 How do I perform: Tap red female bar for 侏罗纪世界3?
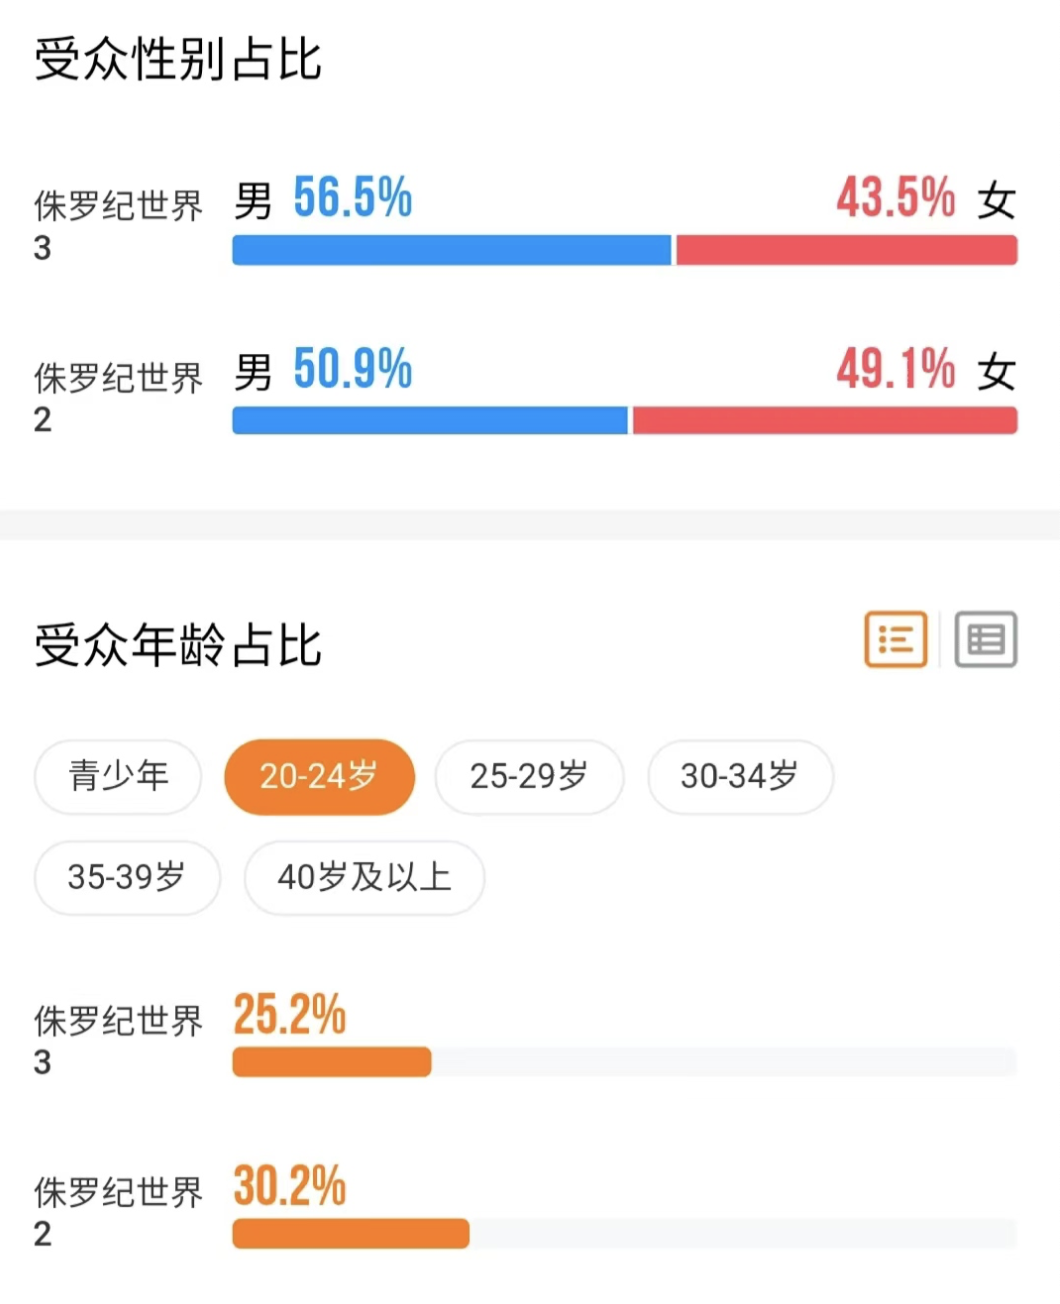(847, 250)
